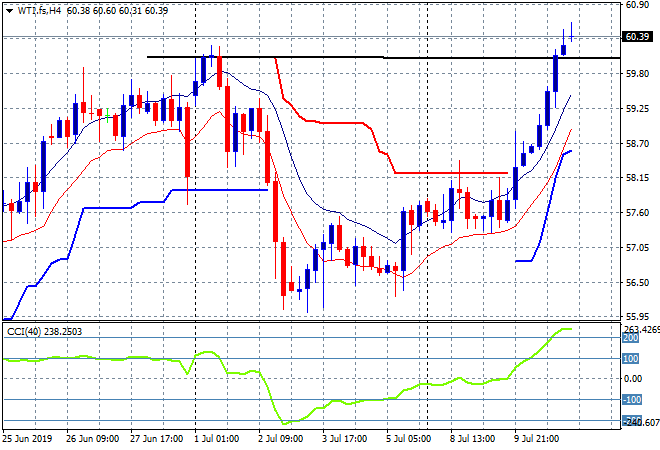Viewport: 660px width, 450px height.
Task: Select the CCI level 100 label
Action: (x=631, y=359)
